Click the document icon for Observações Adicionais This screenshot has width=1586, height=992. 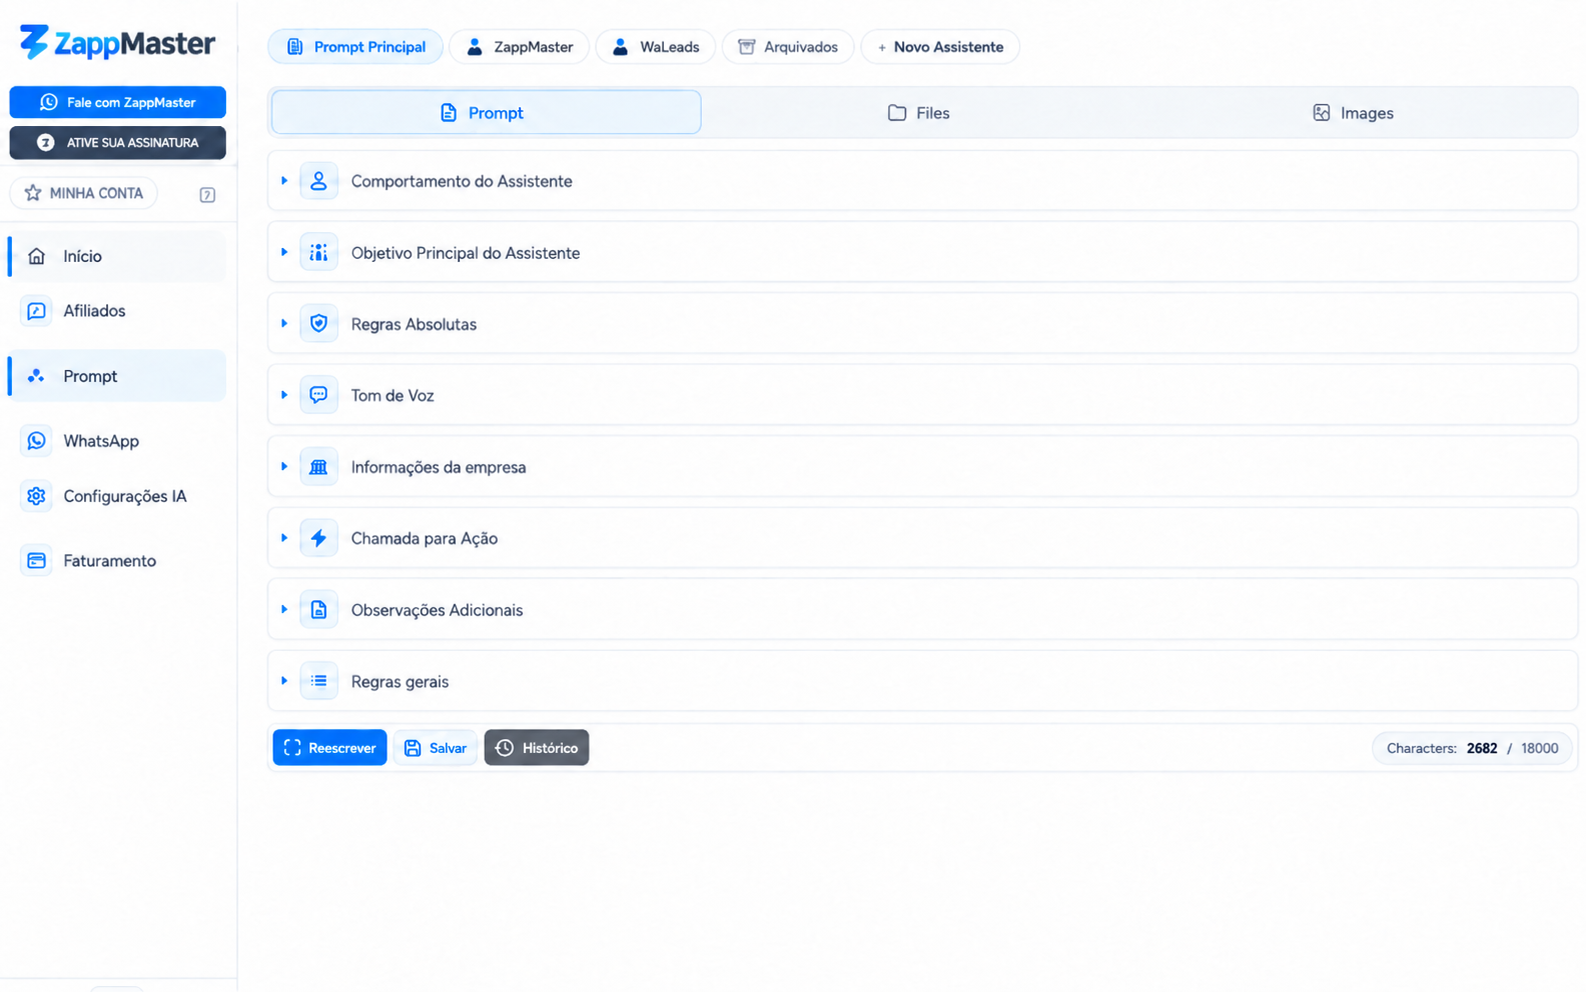(319, 610)
